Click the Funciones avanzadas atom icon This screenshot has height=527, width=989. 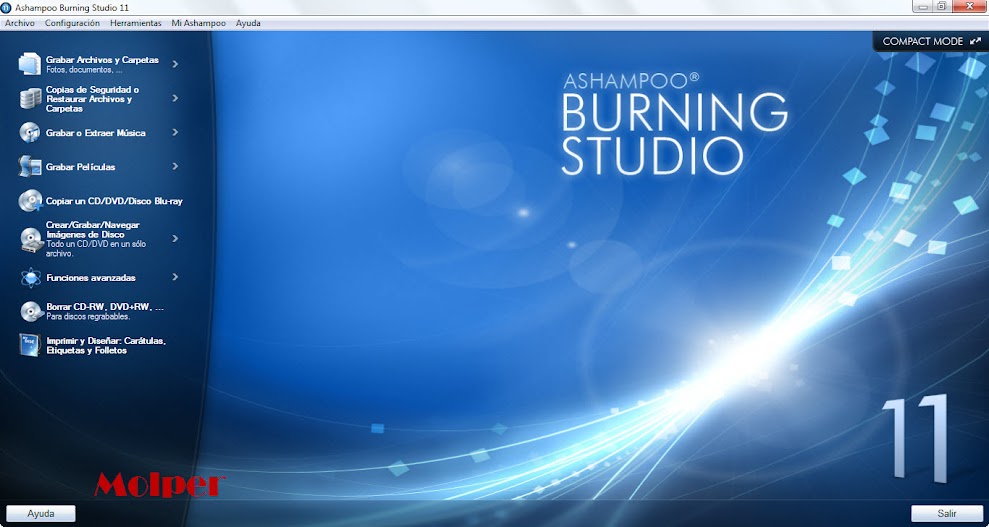tap(30, 277)
